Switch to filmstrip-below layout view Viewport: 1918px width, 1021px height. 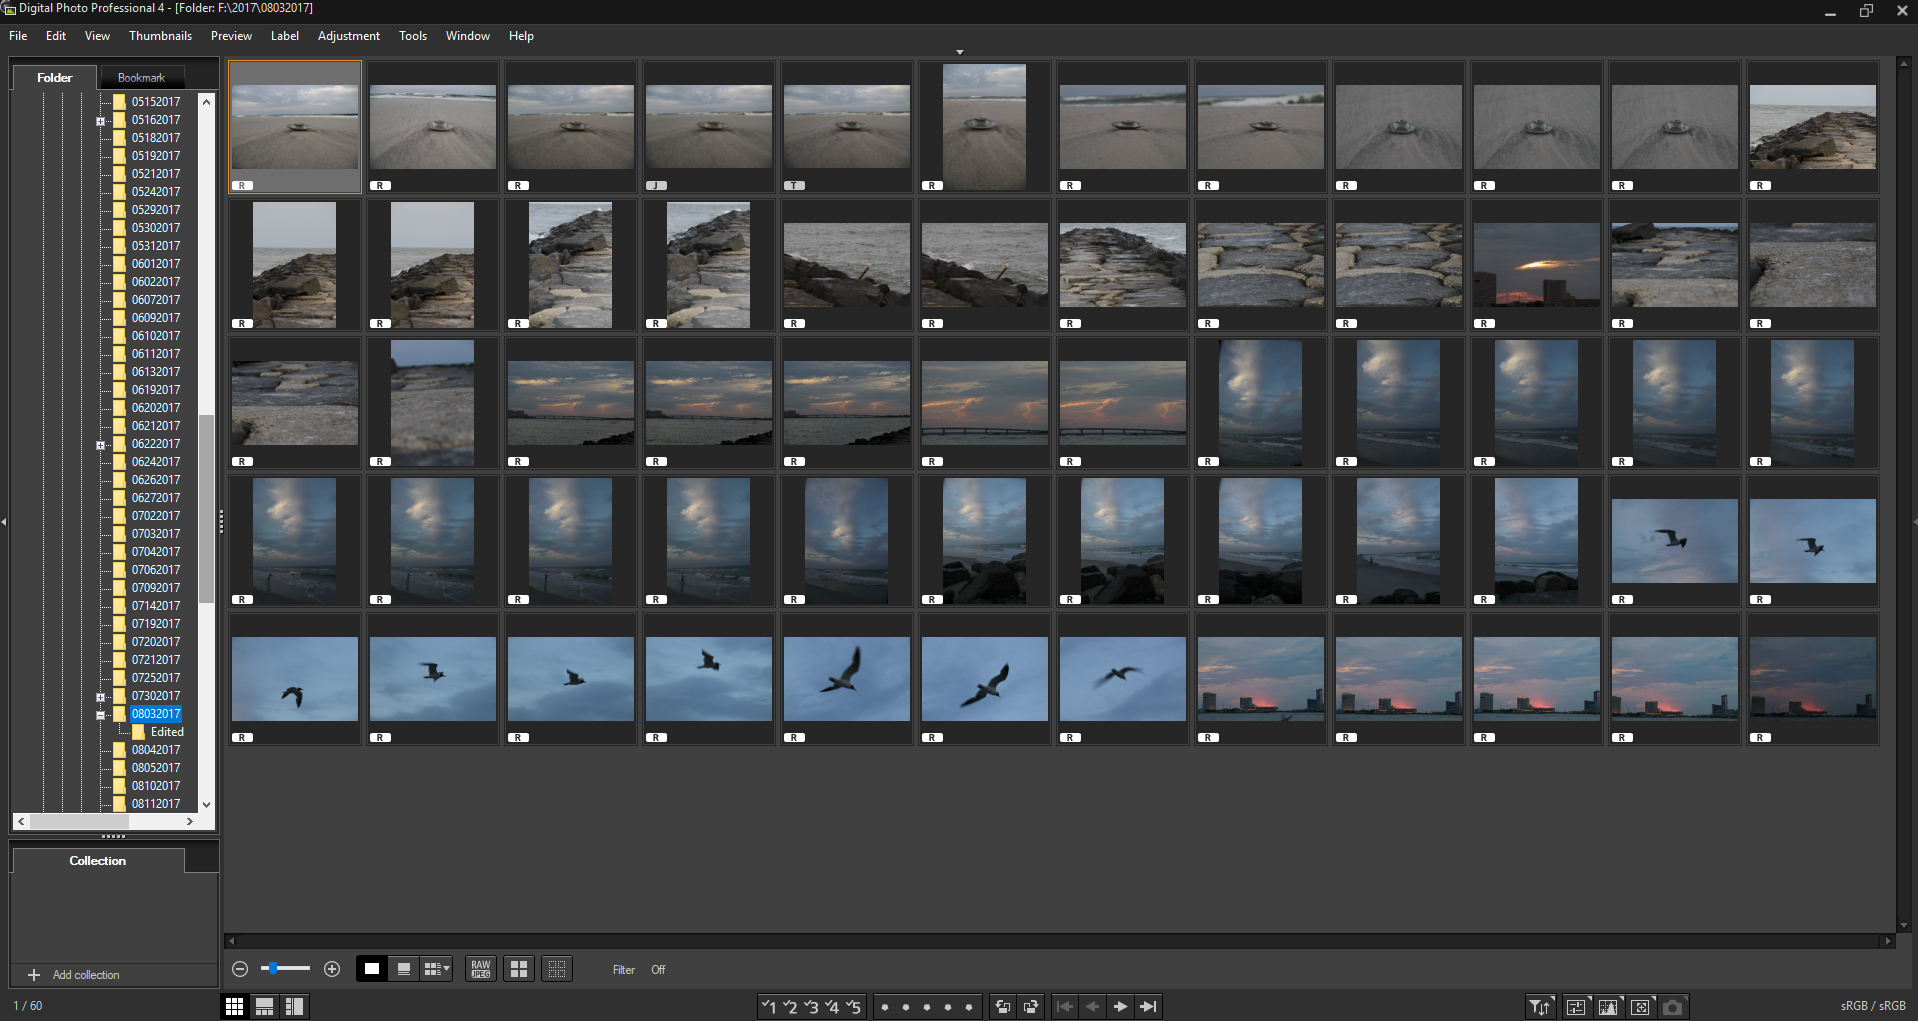click(264, 1007)
